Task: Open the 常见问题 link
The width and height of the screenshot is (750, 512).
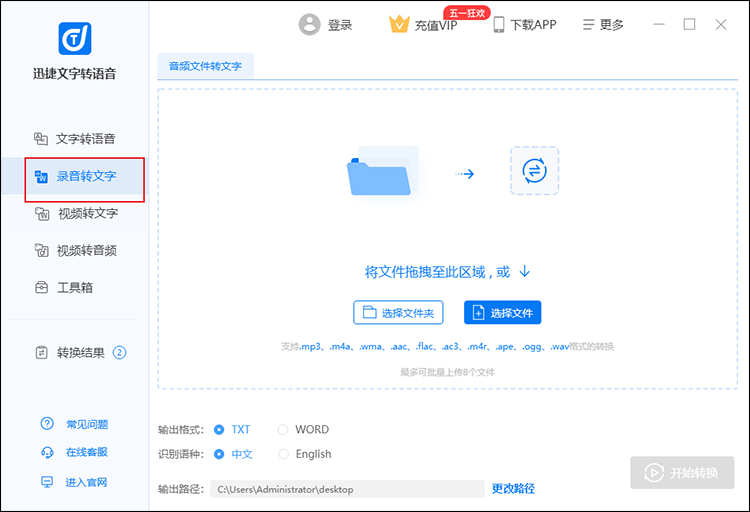Action: point(87,424)
